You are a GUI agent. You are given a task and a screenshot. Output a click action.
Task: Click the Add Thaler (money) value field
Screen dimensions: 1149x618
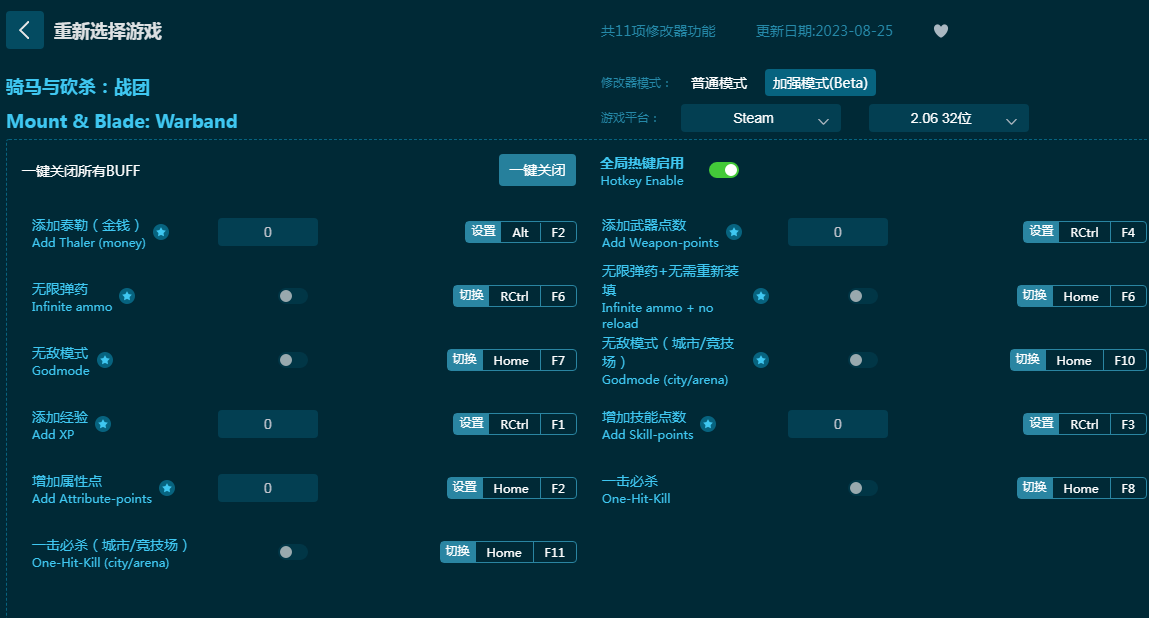point(267,232)
